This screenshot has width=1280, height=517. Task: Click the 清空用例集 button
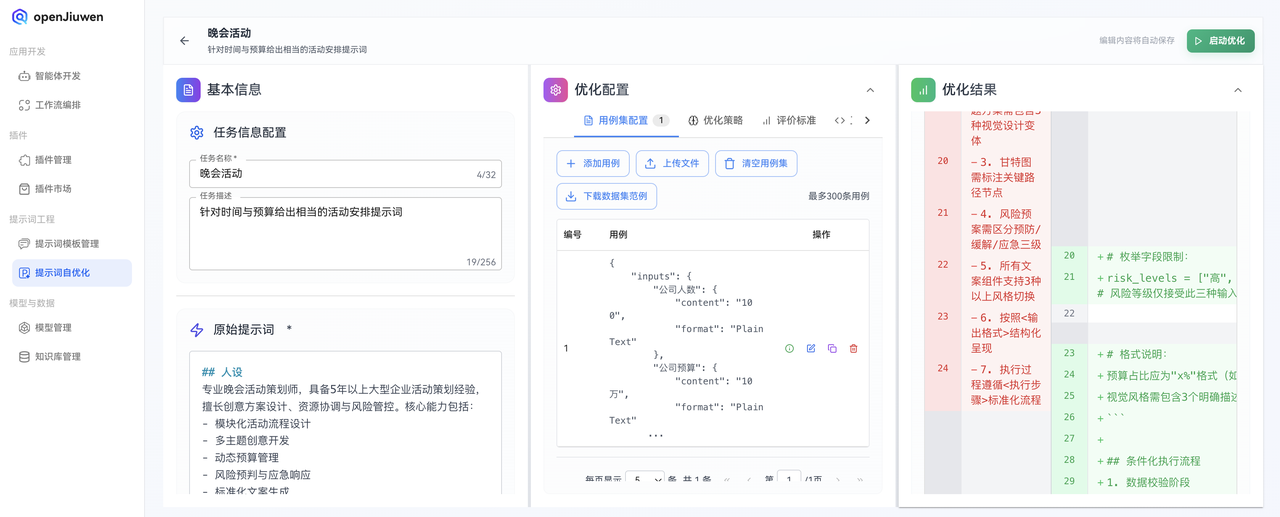(756, 164)
